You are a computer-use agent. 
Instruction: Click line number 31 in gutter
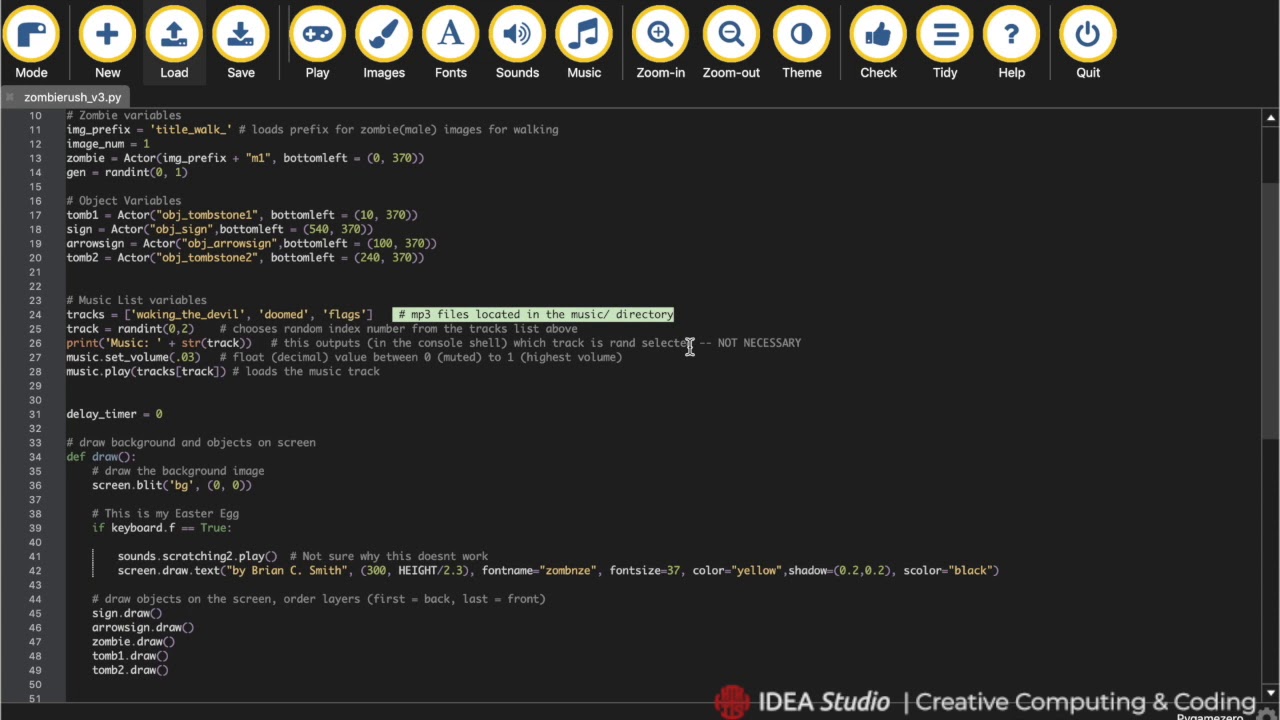[35, 414]
